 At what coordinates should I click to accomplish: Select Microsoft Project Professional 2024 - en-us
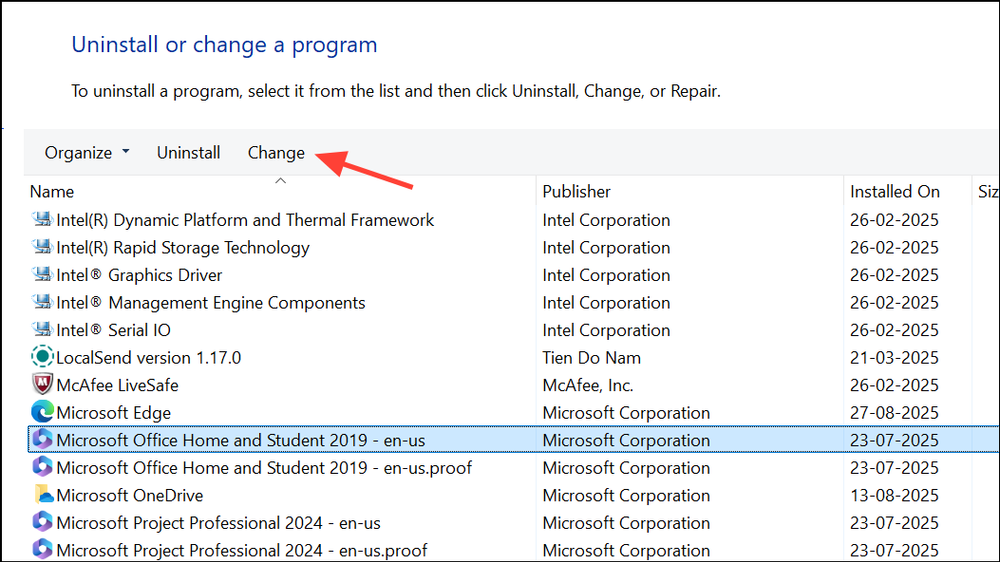[x=218, y=522]
